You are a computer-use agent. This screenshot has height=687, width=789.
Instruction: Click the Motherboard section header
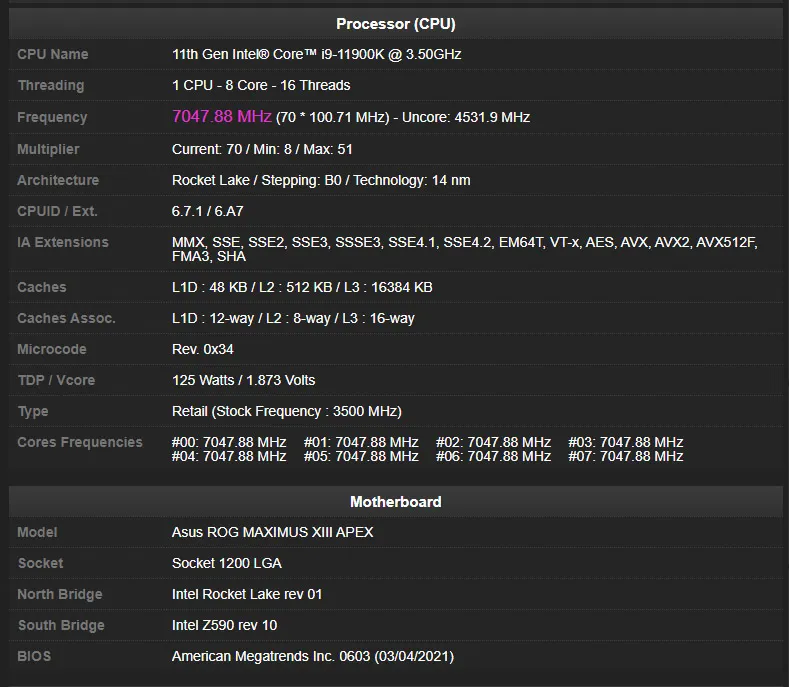396,502
